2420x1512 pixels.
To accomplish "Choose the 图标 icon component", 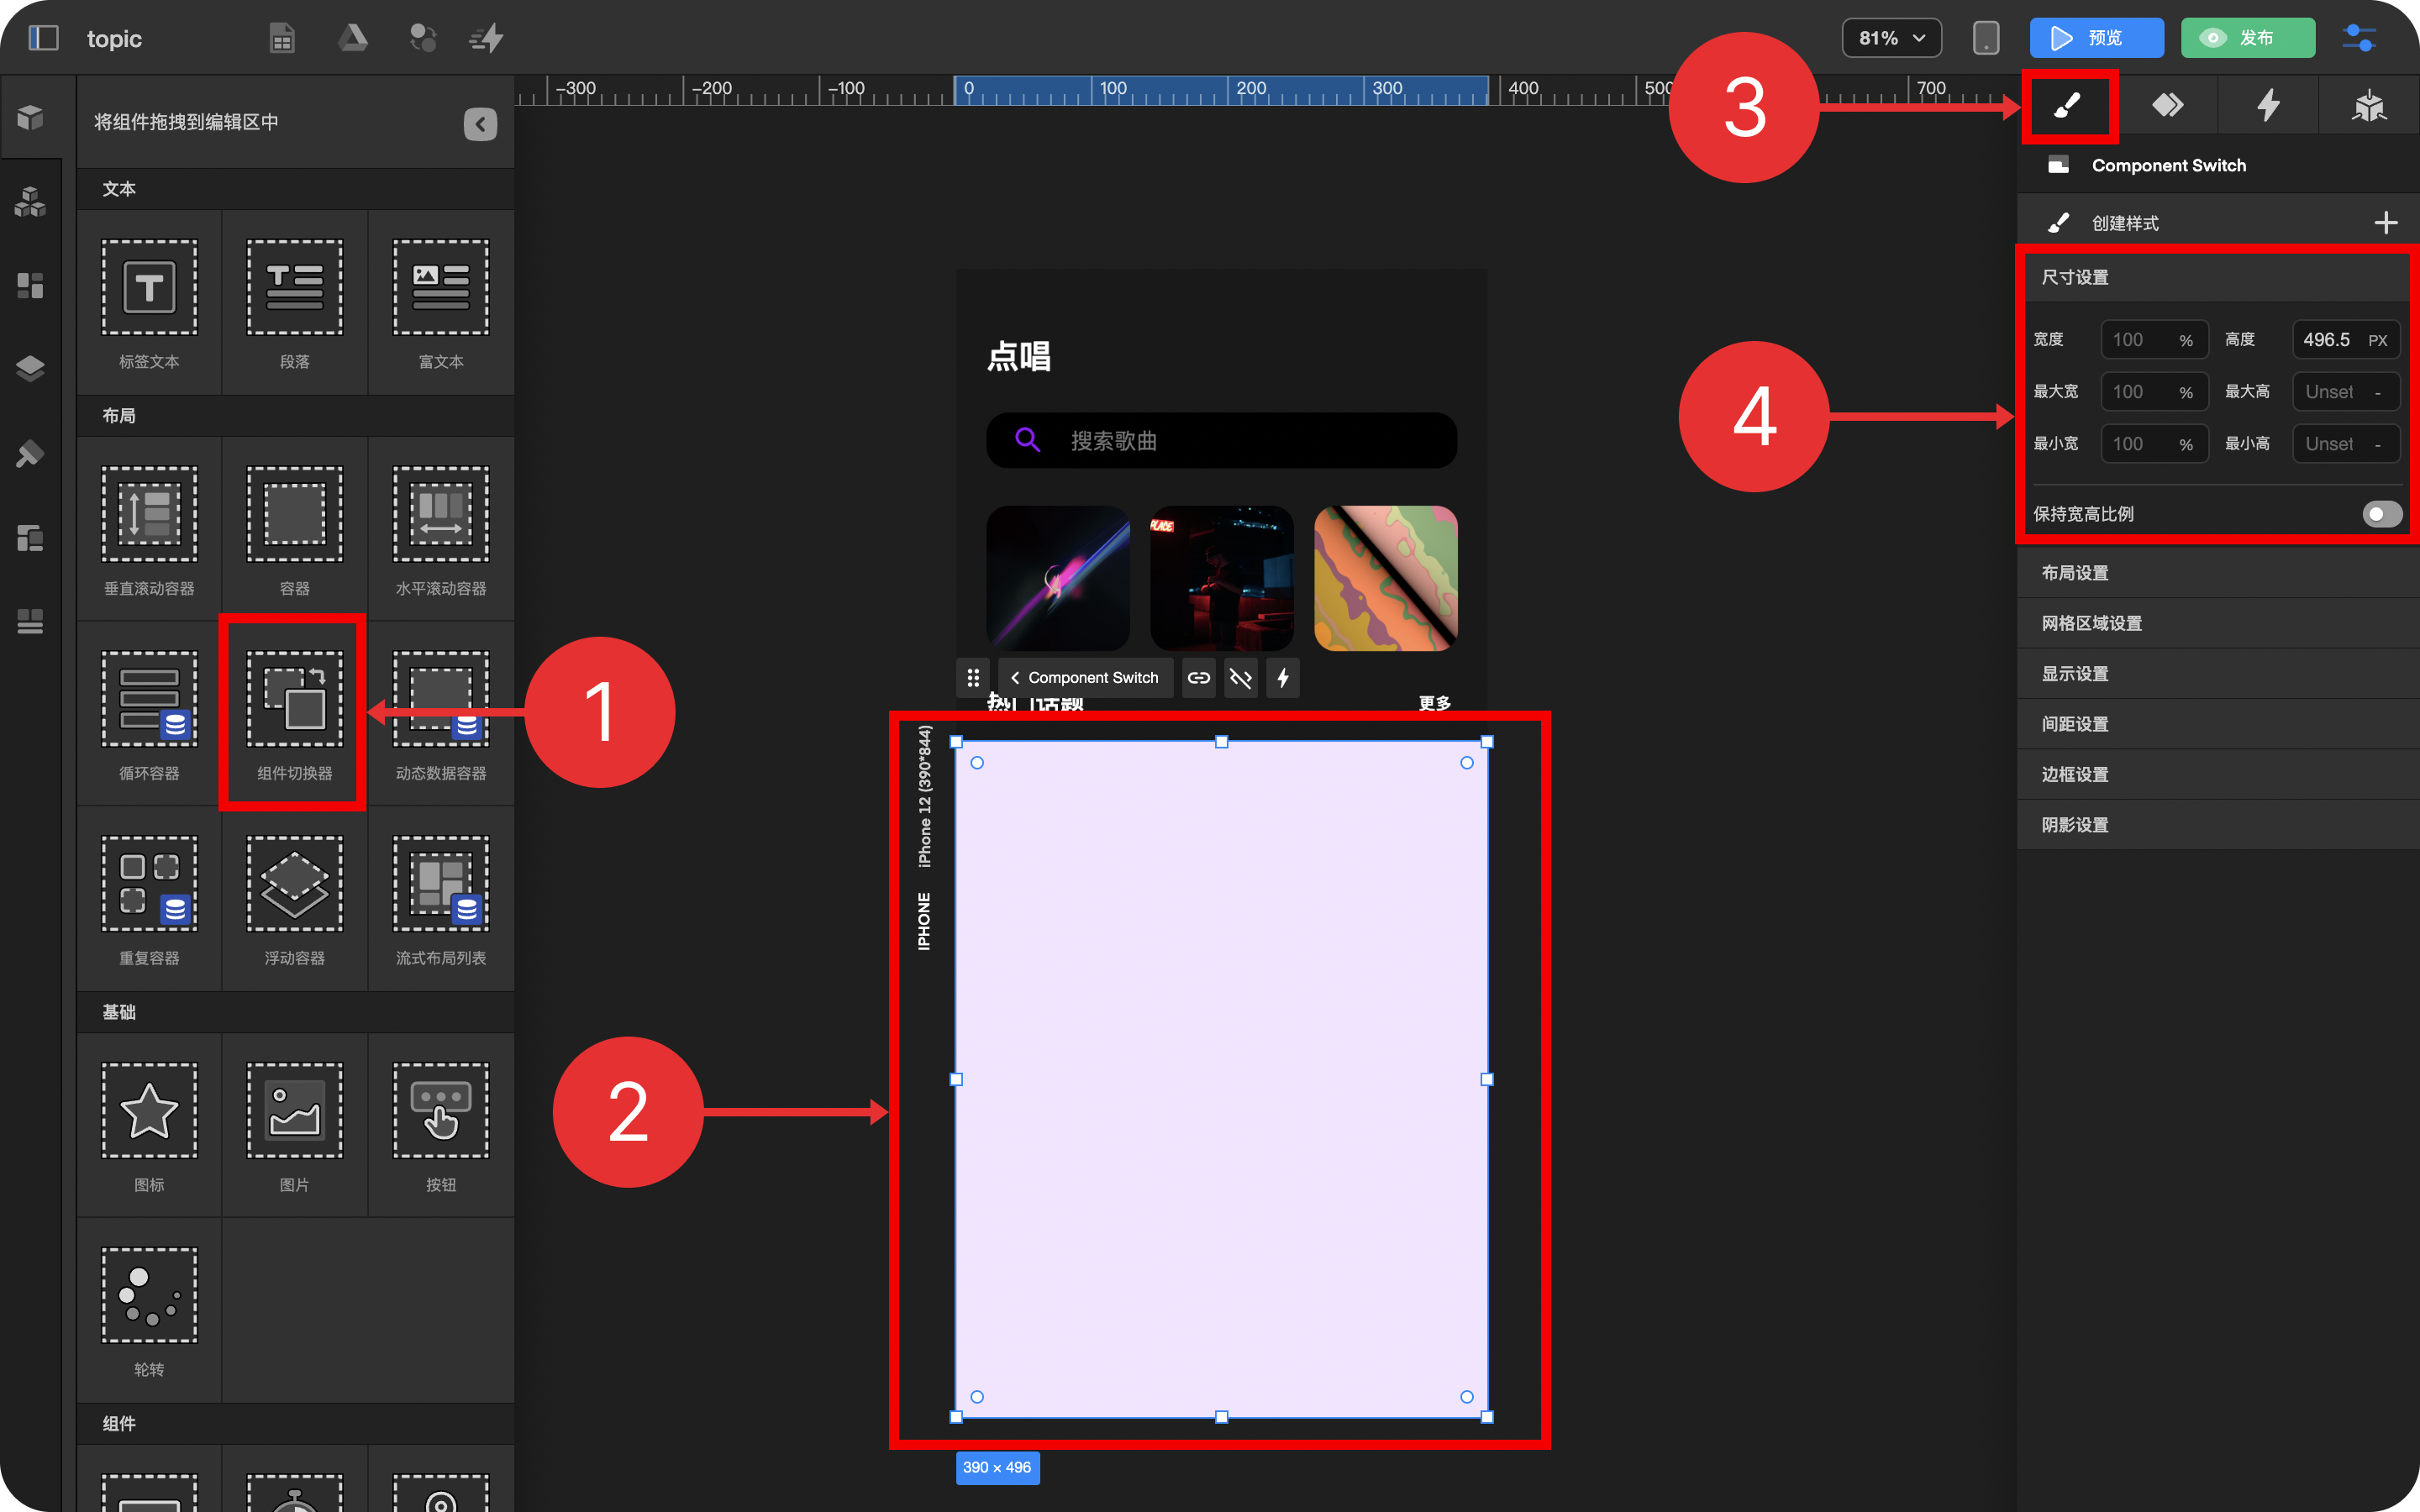I will (149, 1126).
